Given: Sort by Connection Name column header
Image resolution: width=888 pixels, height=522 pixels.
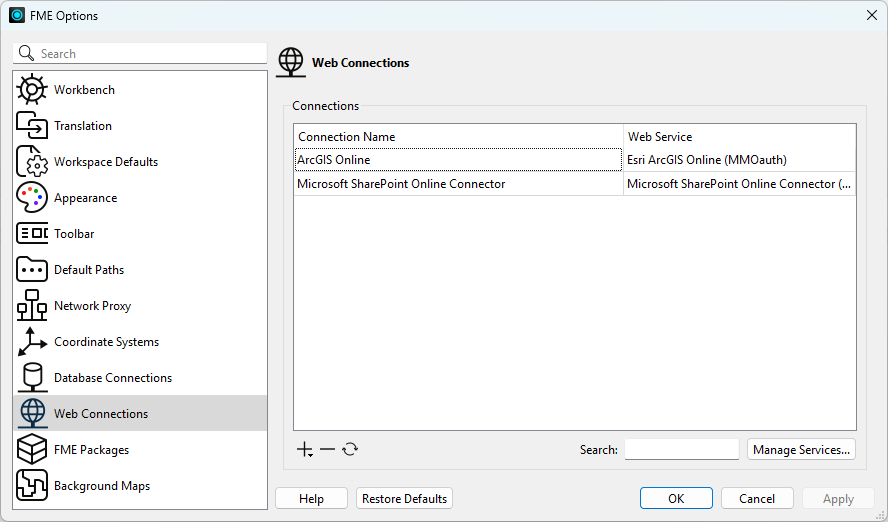Looking at the screenshot, I should point(459,136).
